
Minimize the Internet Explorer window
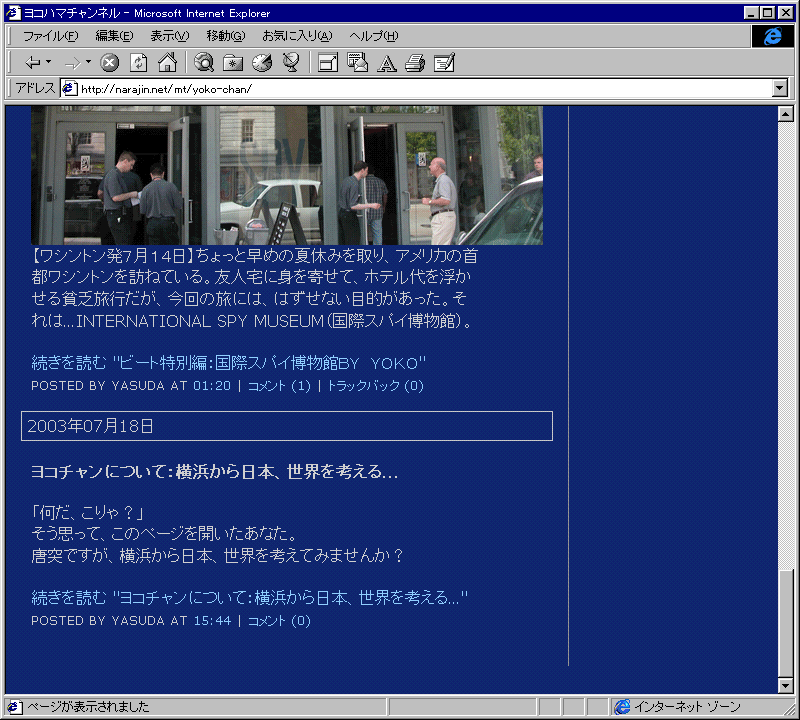click(x=751, y=13)
